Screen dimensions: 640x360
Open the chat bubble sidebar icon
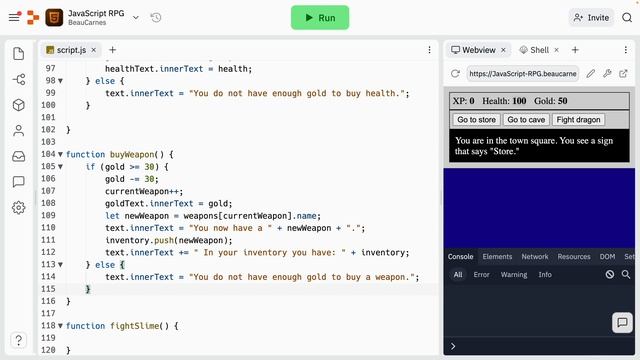point(18,182)
